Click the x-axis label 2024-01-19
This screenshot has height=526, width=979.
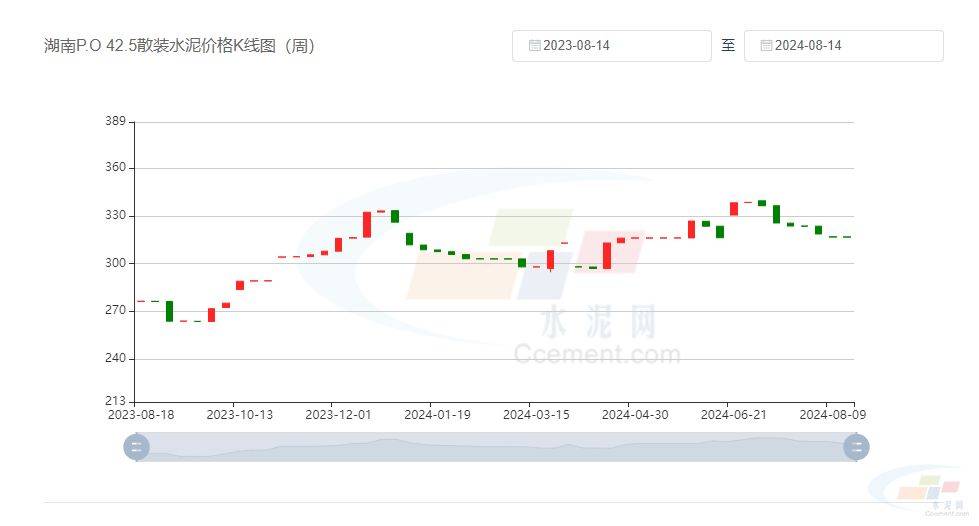(437, 415)
